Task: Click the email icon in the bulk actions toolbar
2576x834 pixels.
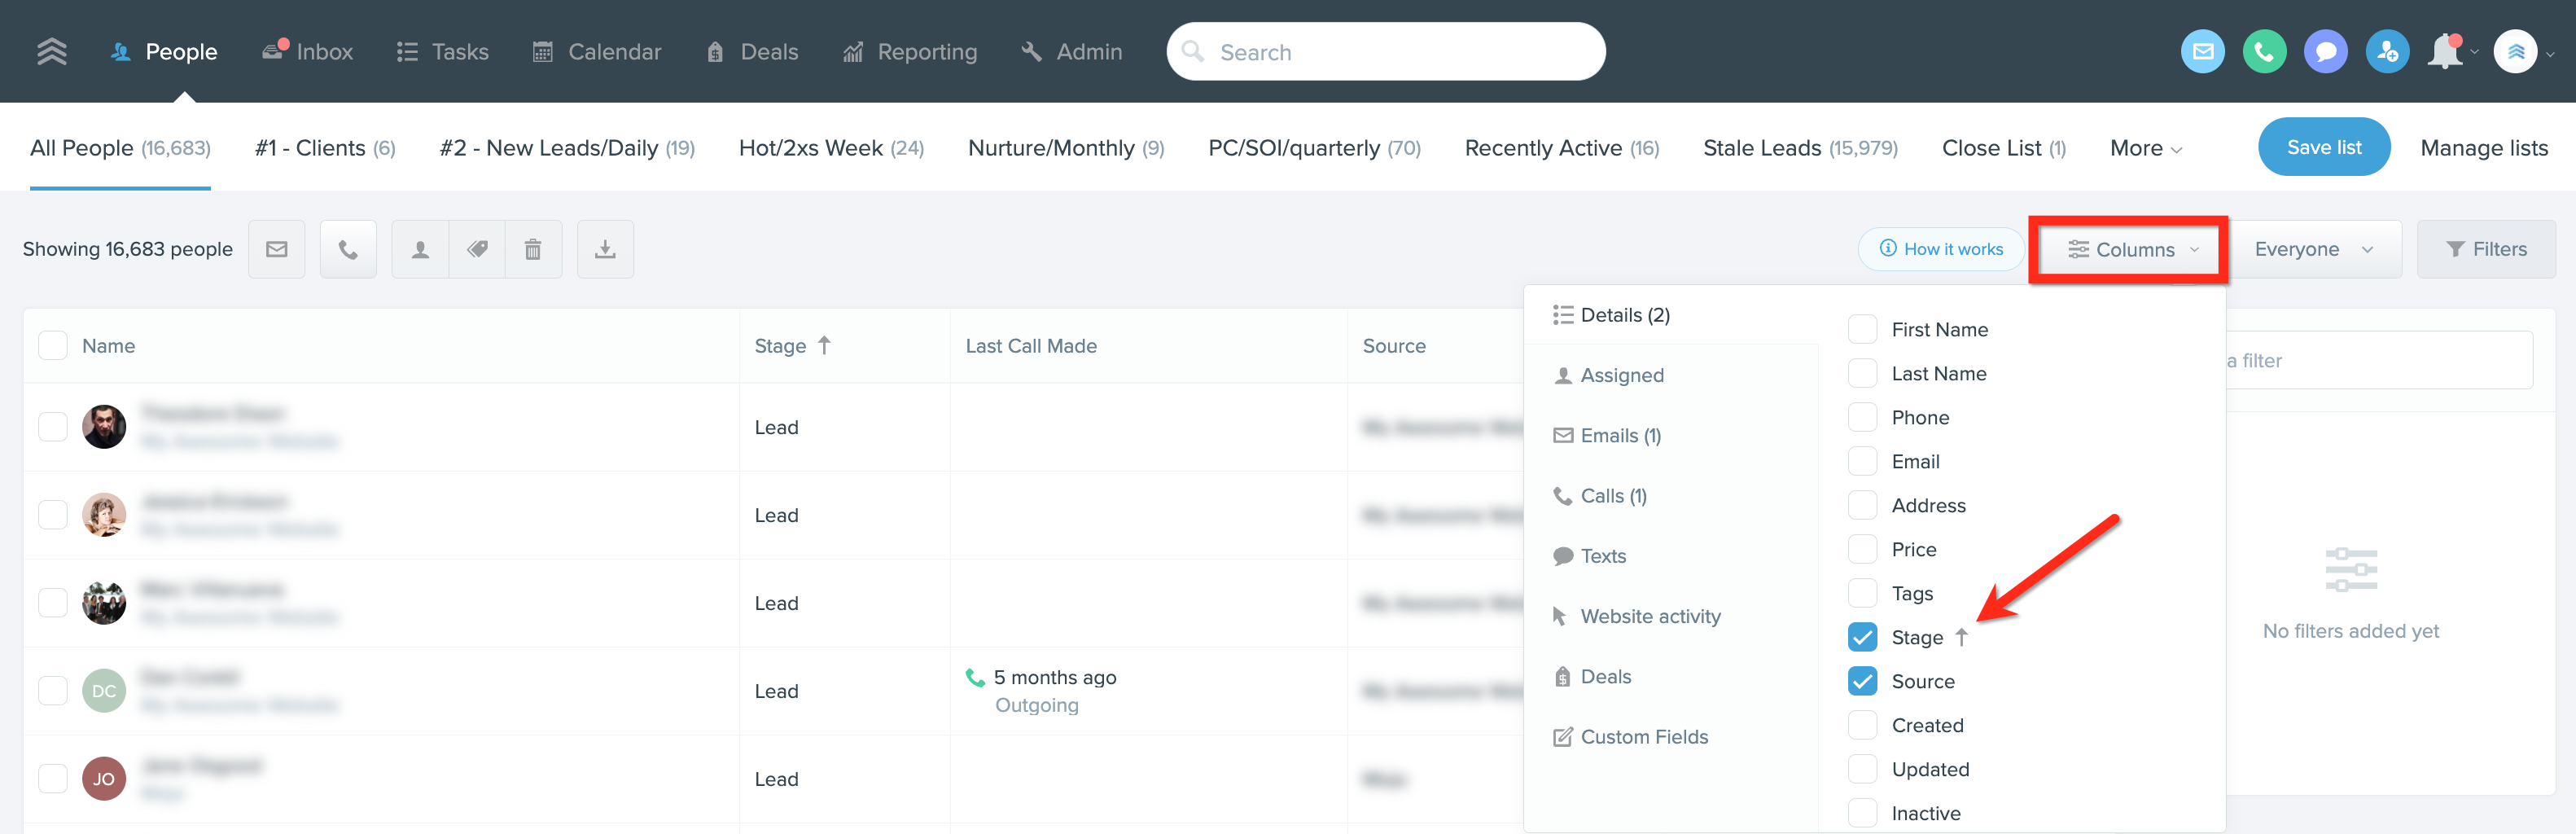Action: pyautogui.click(x=276, y=248)
